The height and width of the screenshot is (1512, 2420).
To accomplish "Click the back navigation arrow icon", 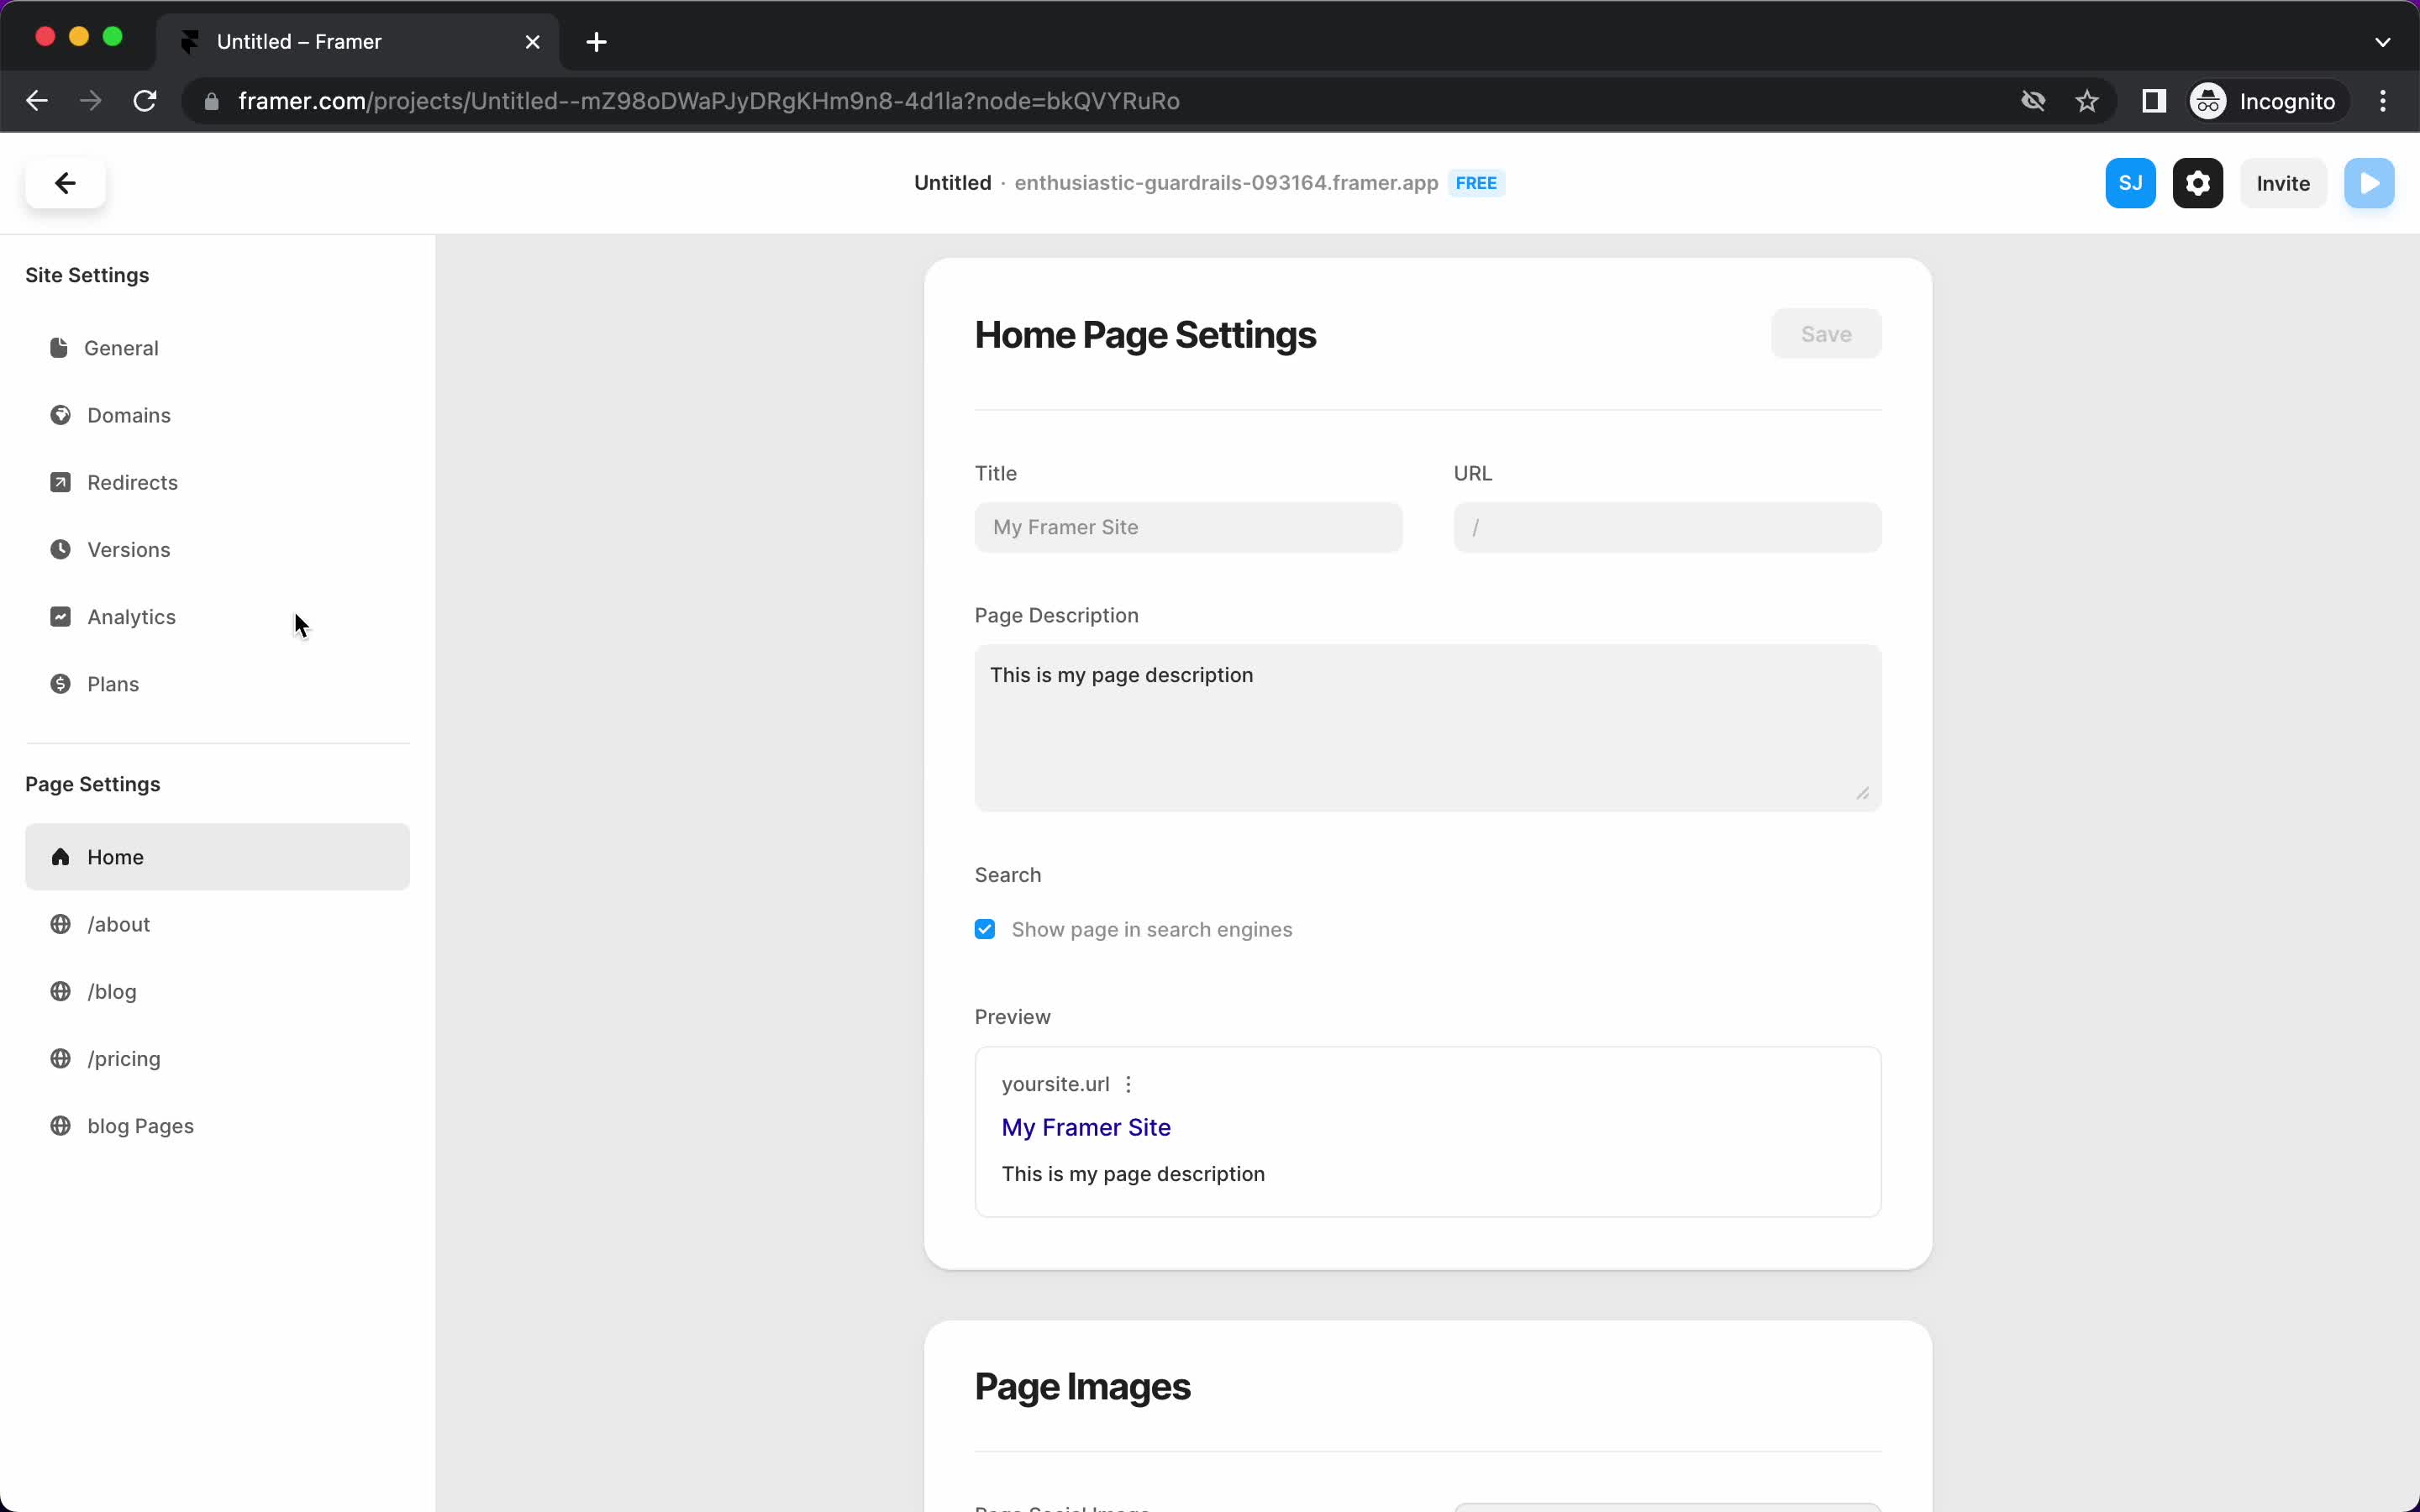I will click(65, 181).
